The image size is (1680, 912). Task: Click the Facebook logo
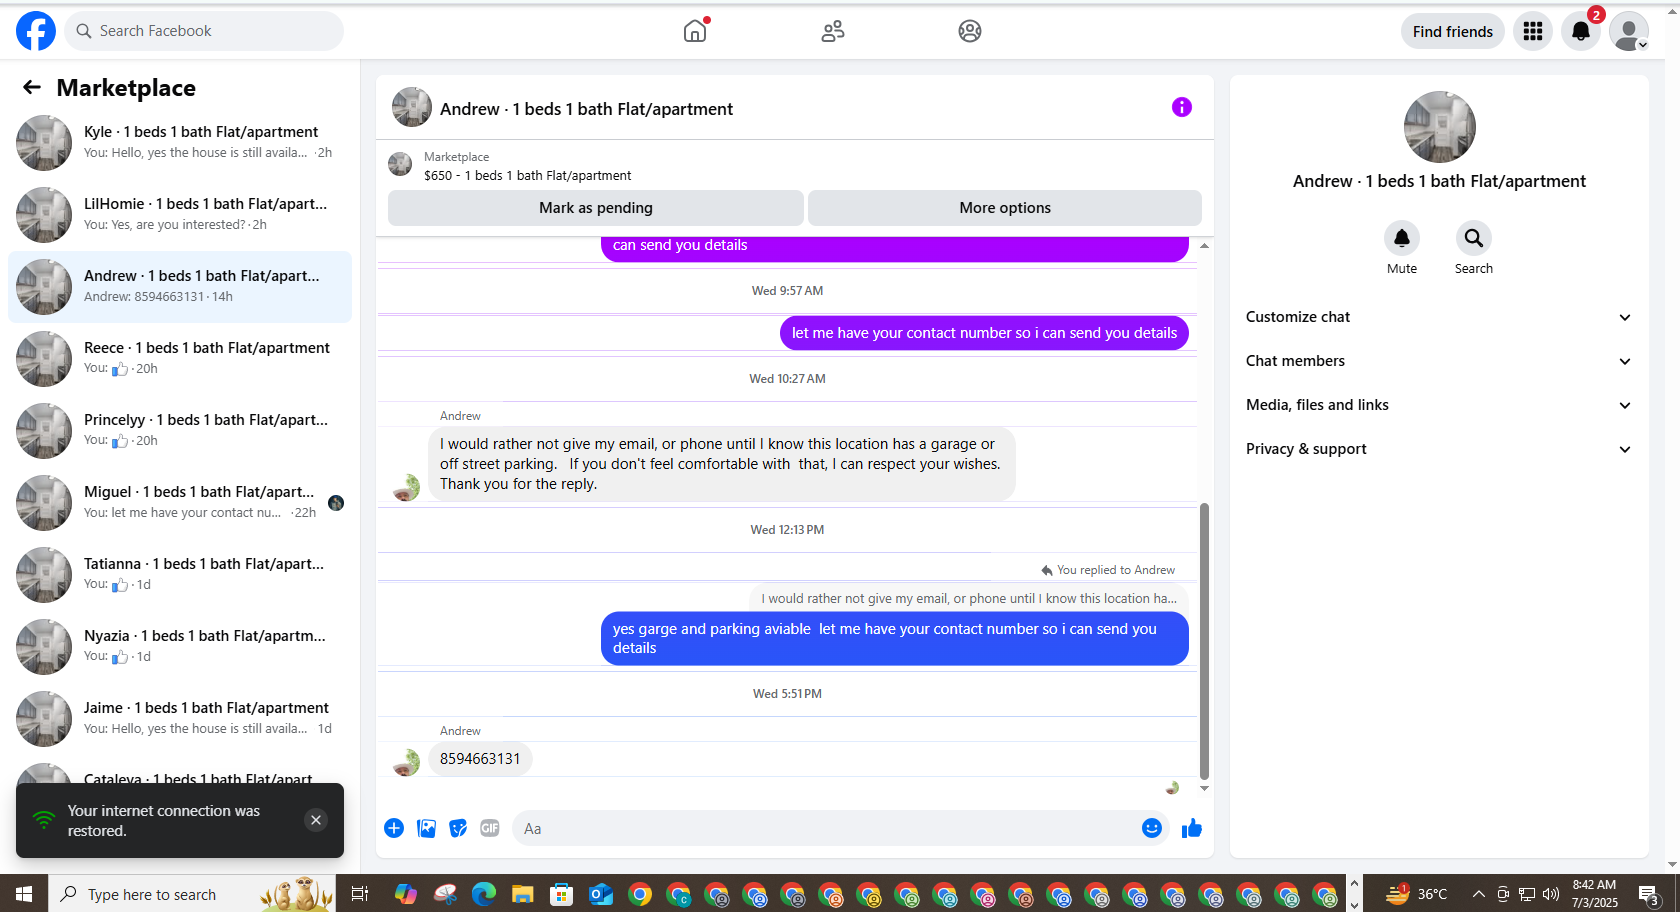point(36,31)
